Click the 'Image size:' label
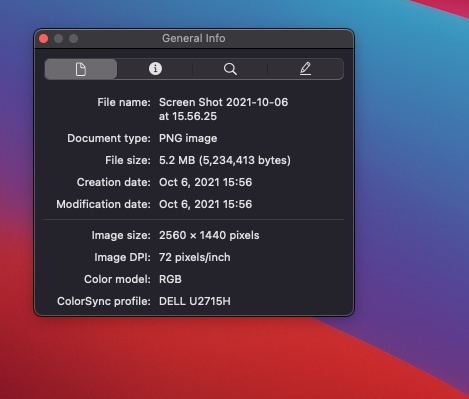Screen dimensions: 469x399 (x=121, y=235)
